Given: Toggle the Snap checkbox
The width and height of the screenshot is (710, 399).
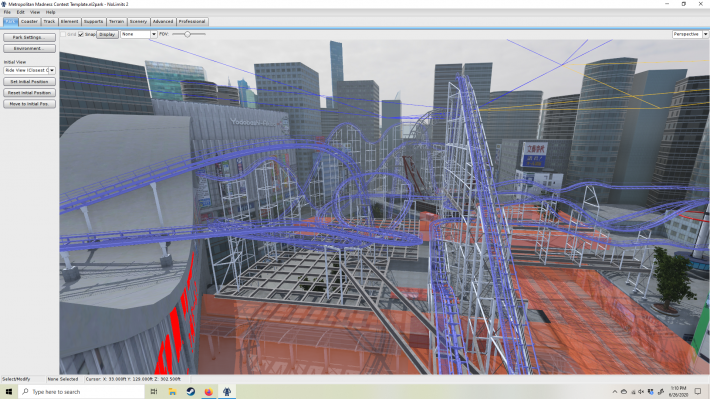Looking at the screenshot, I should click(x=81, y=34).
